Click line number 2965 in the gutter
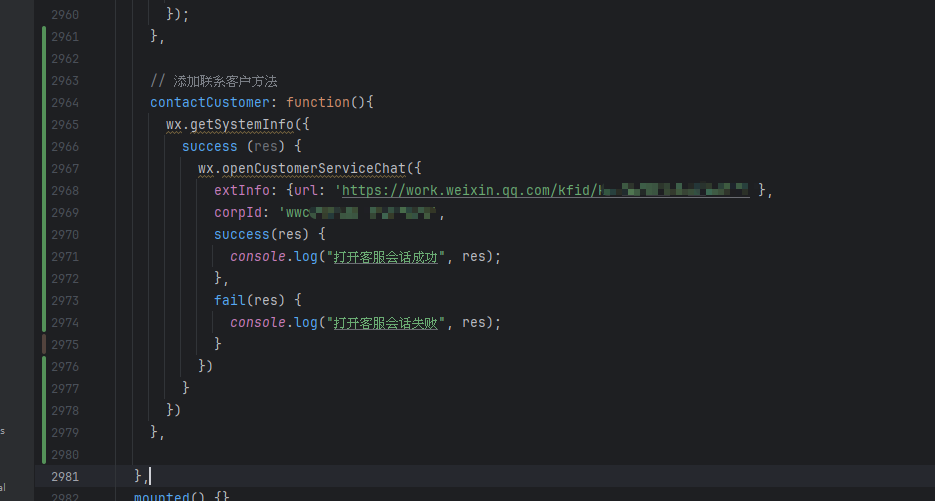This screenshot has height=501, width=935. (x=65, y=125)
